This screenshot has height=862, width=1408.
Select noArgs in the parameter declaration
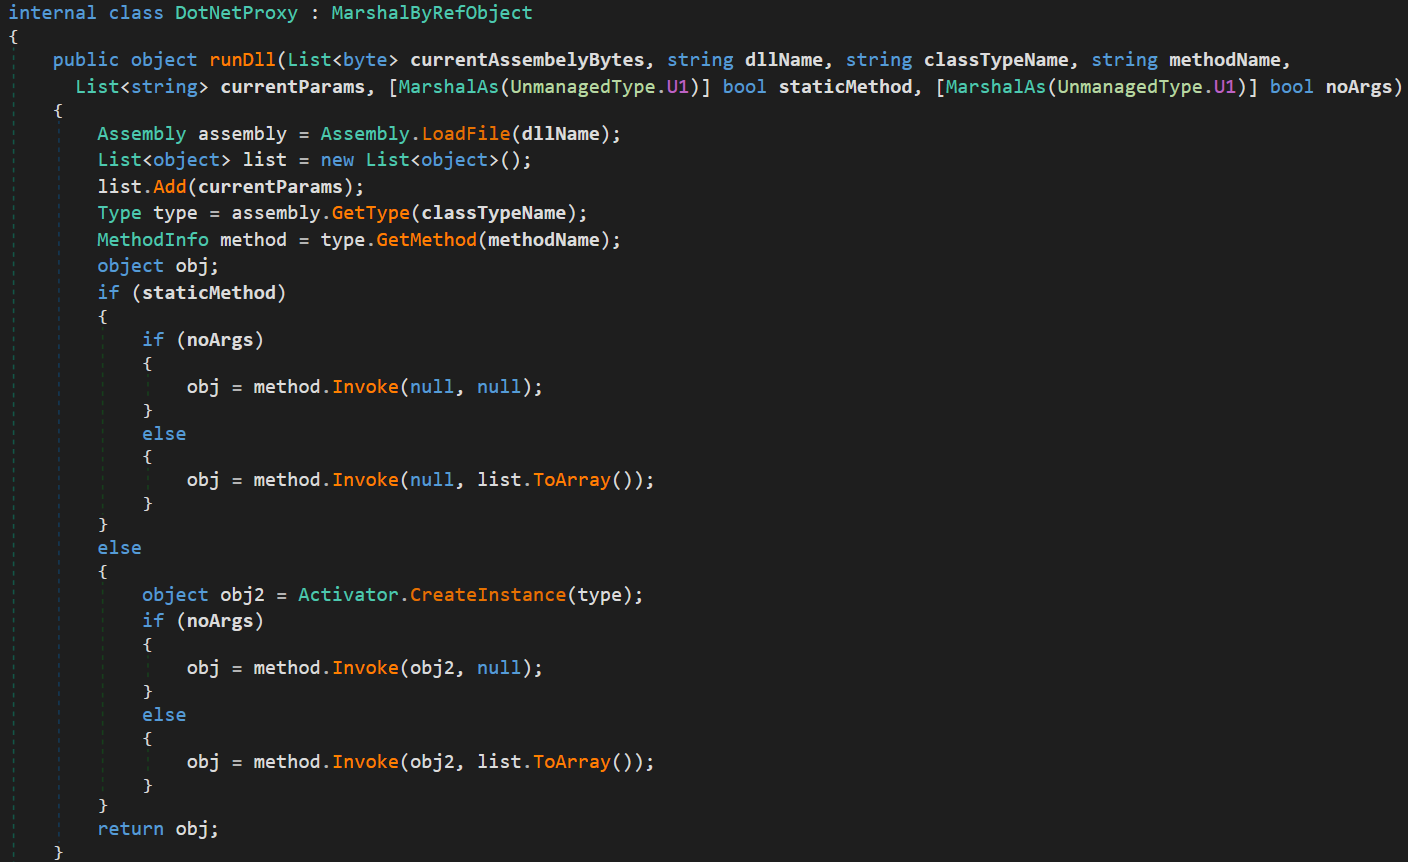click(x=1359, y=87)
